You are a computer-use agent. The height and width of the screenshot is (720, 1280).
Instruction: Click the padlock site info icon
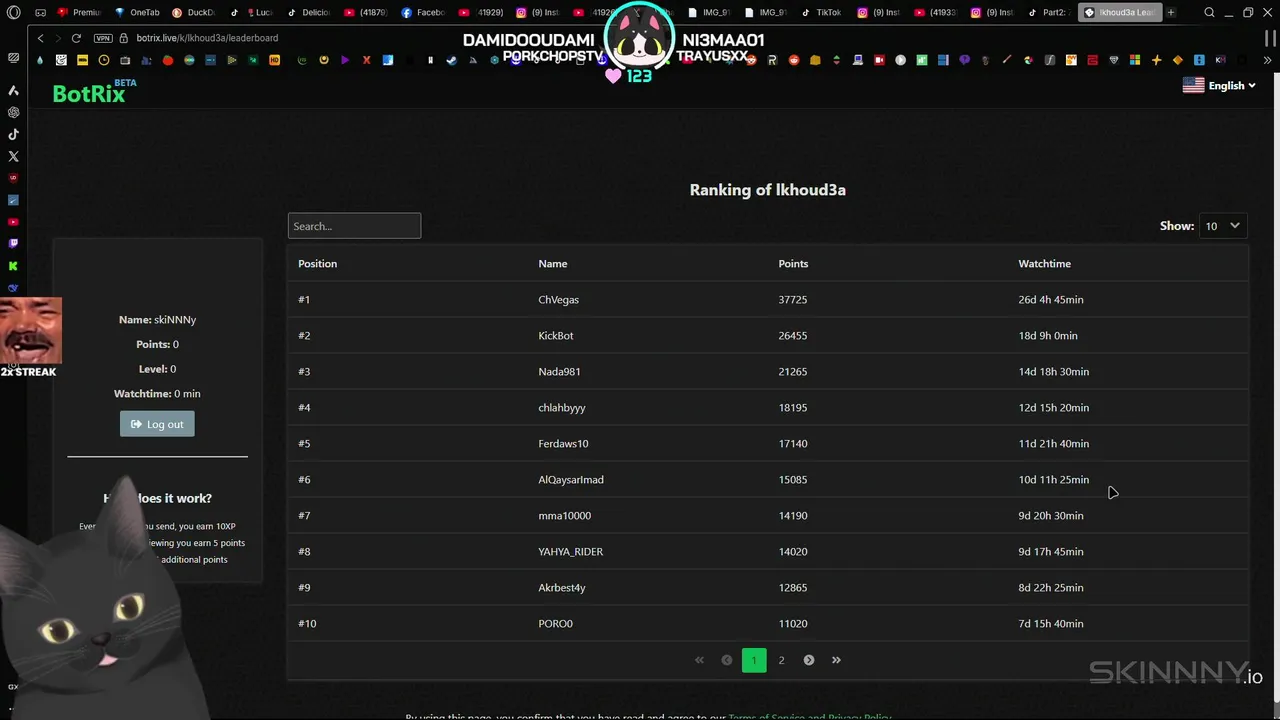click(124, 38)
